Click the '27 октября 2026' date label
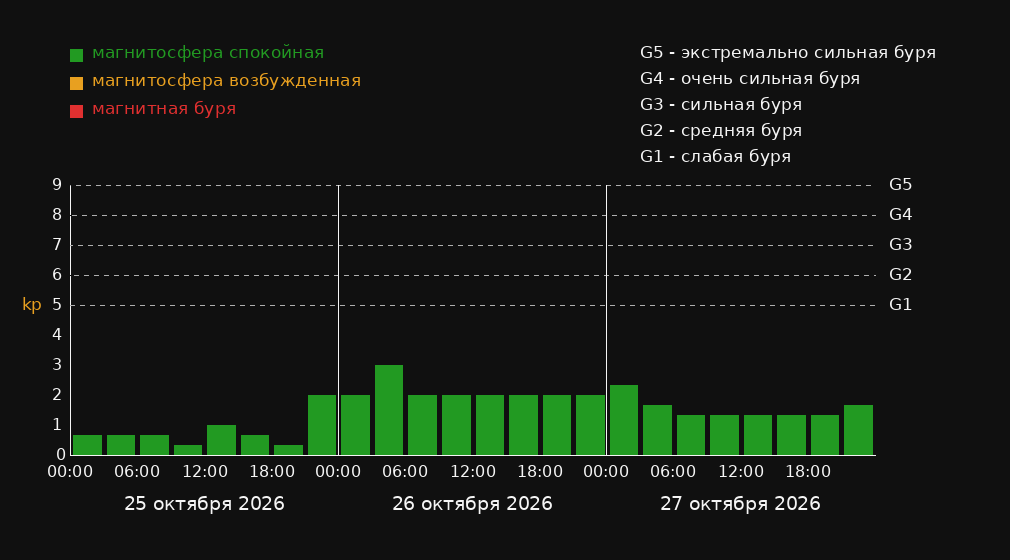1010x560 pixels. (740, 504)
